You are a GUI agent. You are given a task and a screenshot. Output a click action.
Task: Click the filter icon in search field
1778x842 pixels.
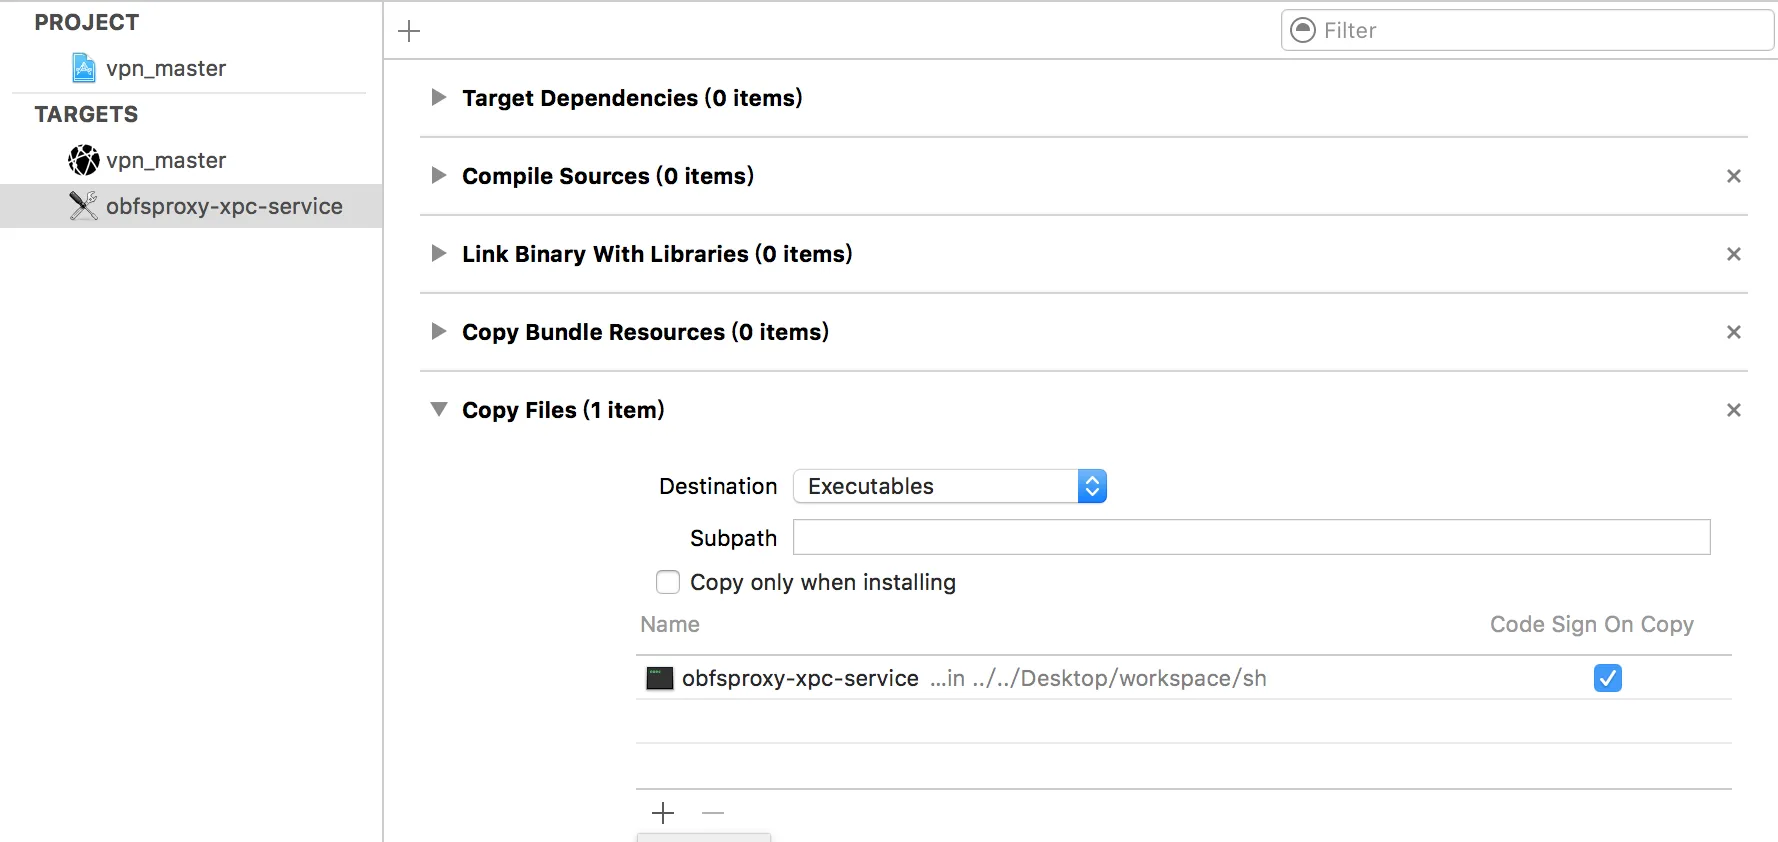pos(1303,30)
